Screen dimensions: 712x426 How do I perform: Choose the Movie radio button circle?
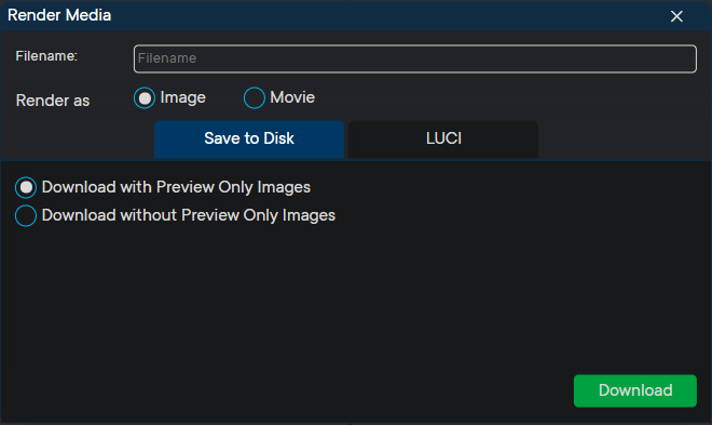tap(255, 98)
